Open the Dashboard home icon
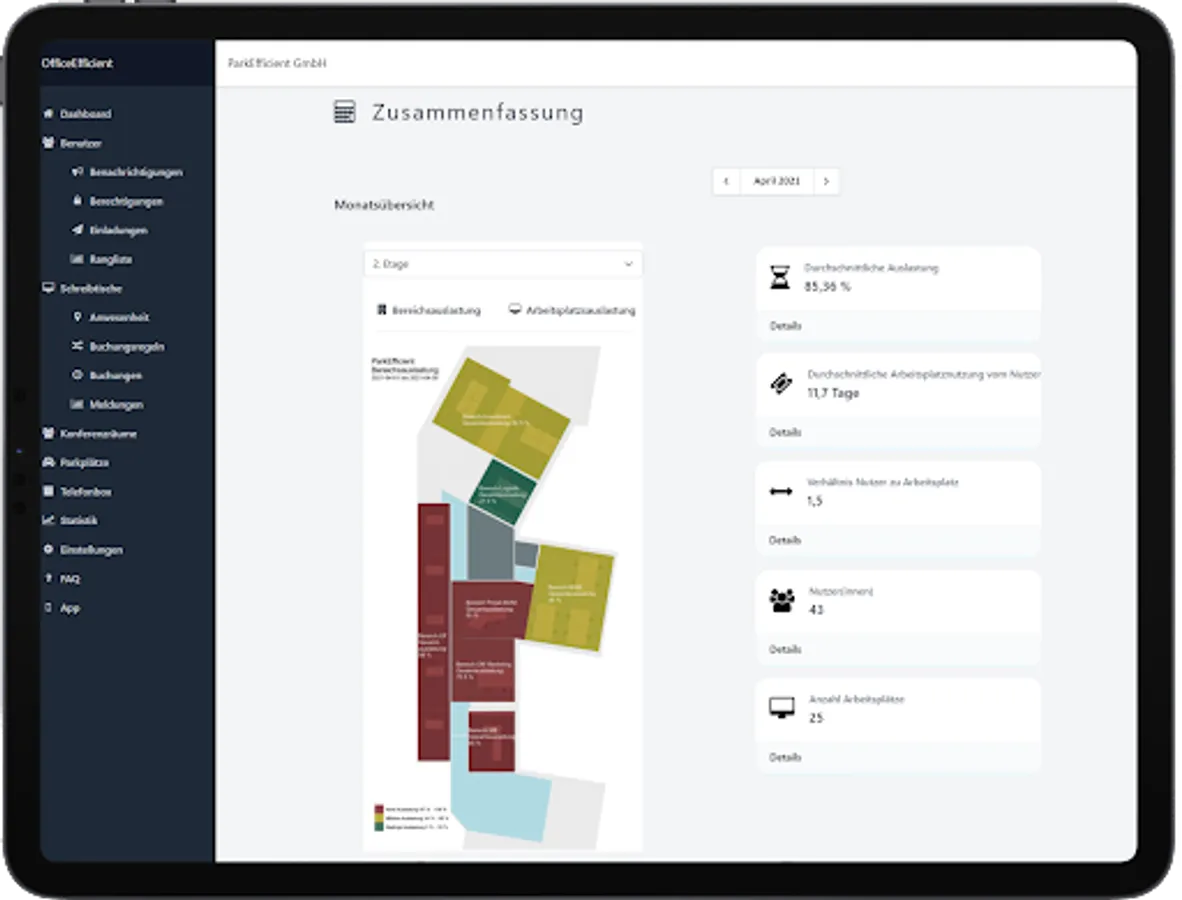Image resolution: width=1182 pixels, height=900 pixels. [49, 114]
